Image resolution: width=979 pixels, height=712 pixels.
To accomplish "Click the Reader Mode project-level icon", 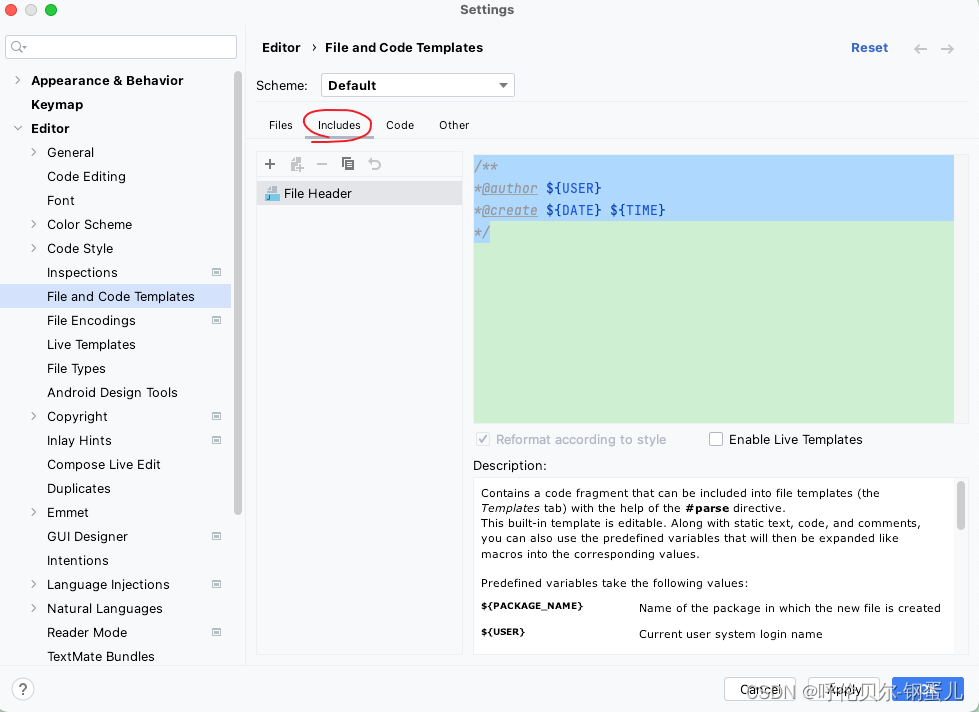I will 217,633.
